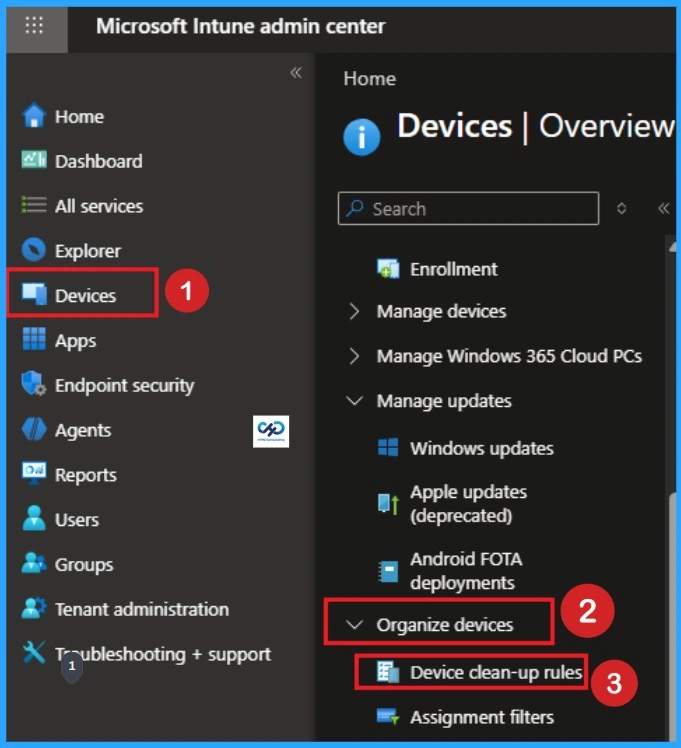Click the Reports label
Viewport: 681px width, 748px height.
85,475
